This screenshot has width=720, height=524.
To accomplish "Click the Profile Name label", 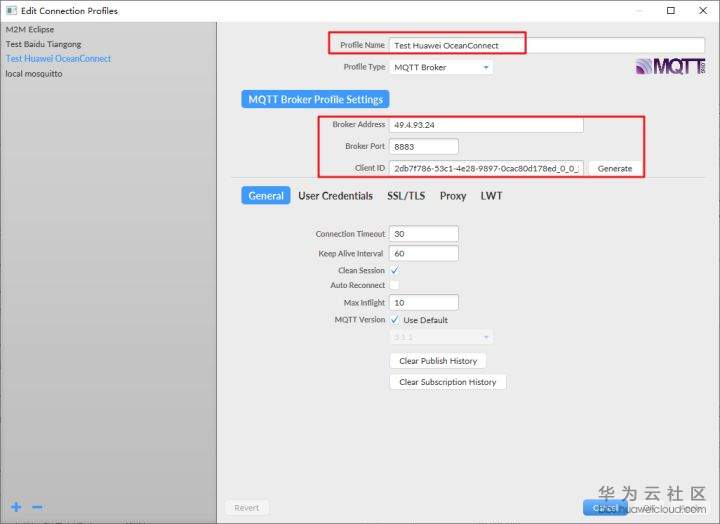I will point(362,45).
